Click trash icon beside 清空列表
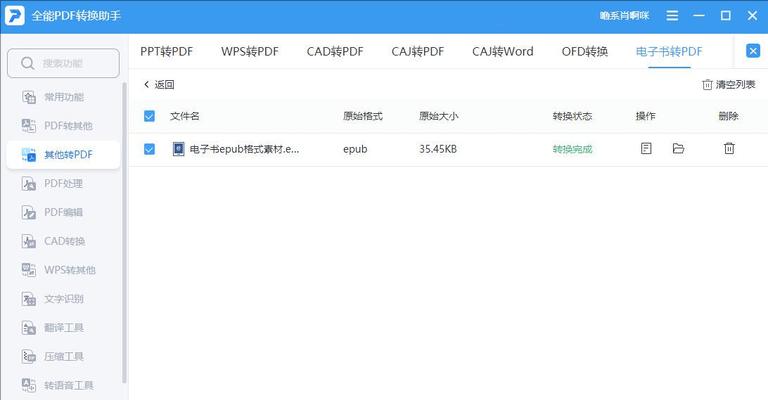The image size is (768, 400). coord(707,85)
